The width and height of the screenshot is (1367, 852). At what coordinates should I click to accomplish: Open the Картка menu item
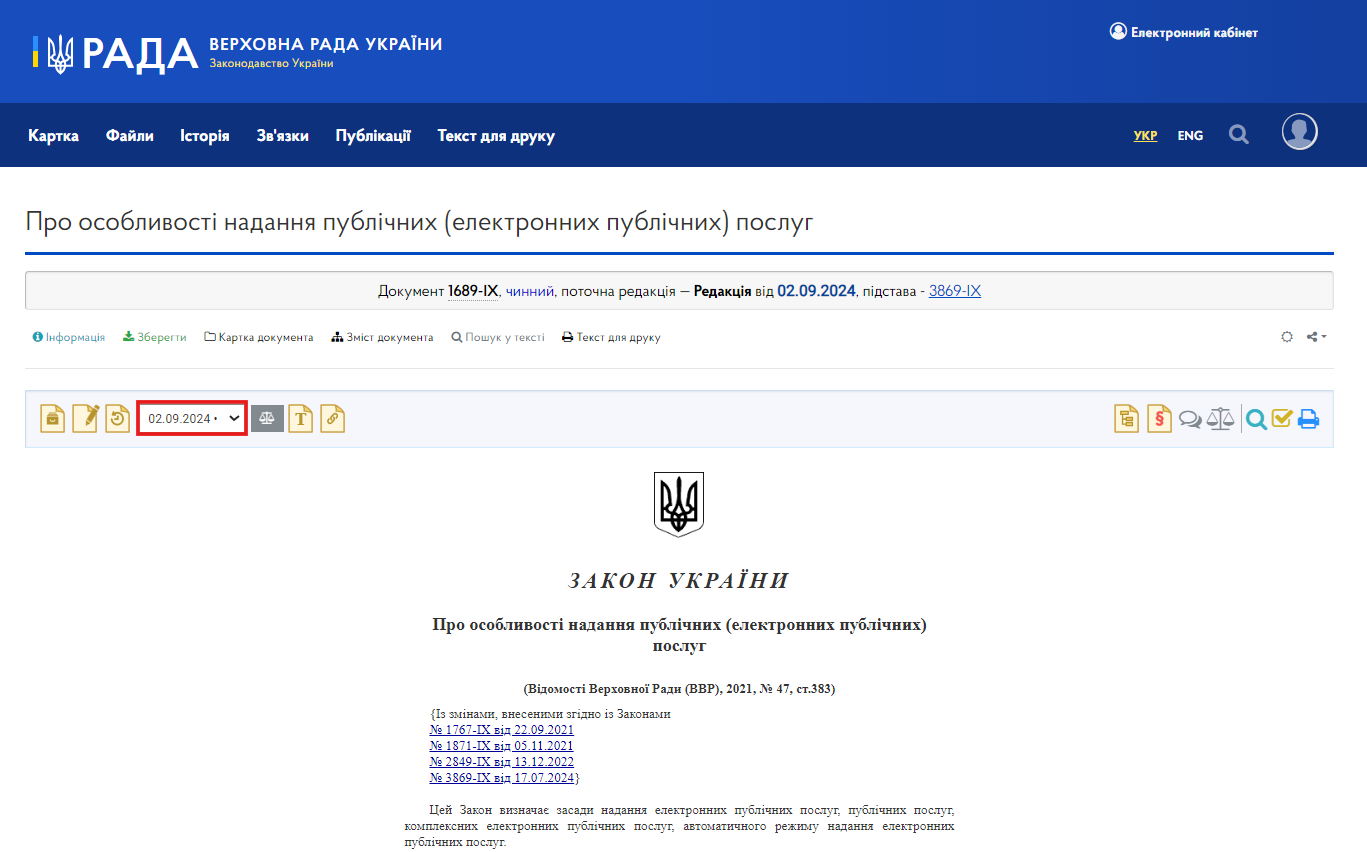click(53, 136)
